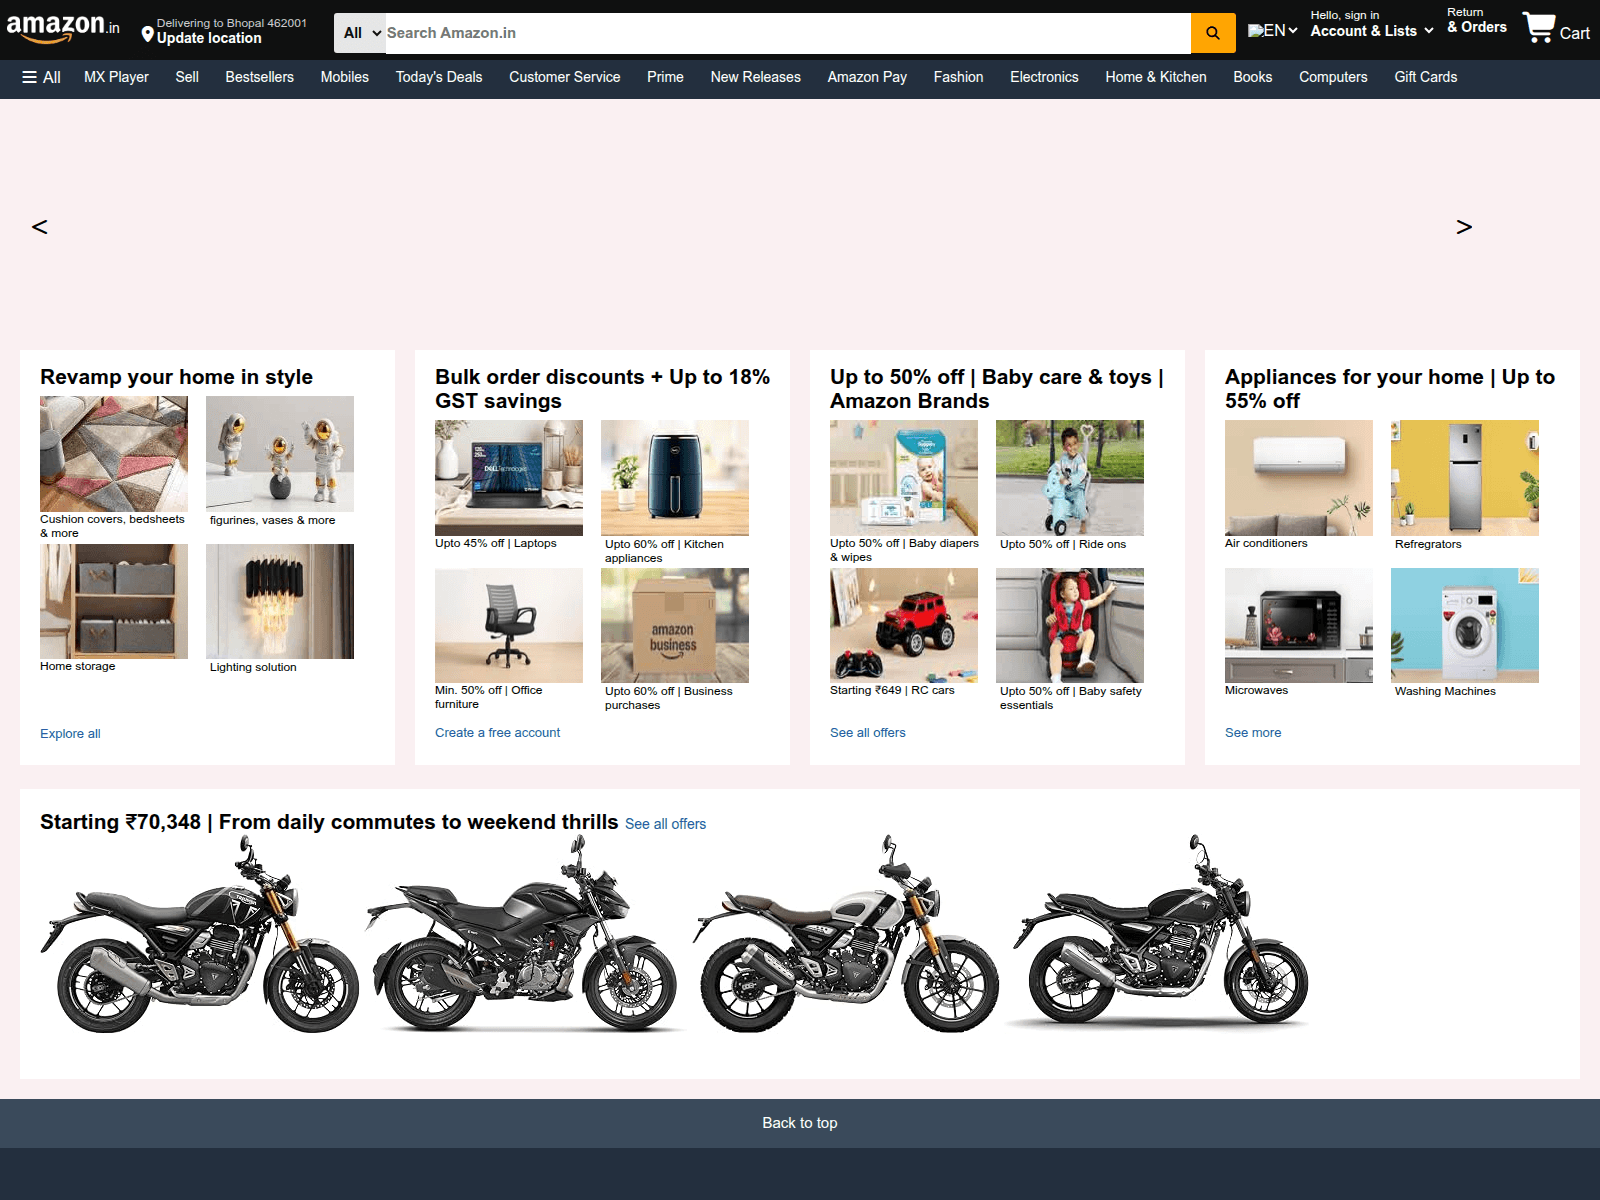Open Kitchen appliances air fryer thumbnail
1600x1200 pixels.
675,478
